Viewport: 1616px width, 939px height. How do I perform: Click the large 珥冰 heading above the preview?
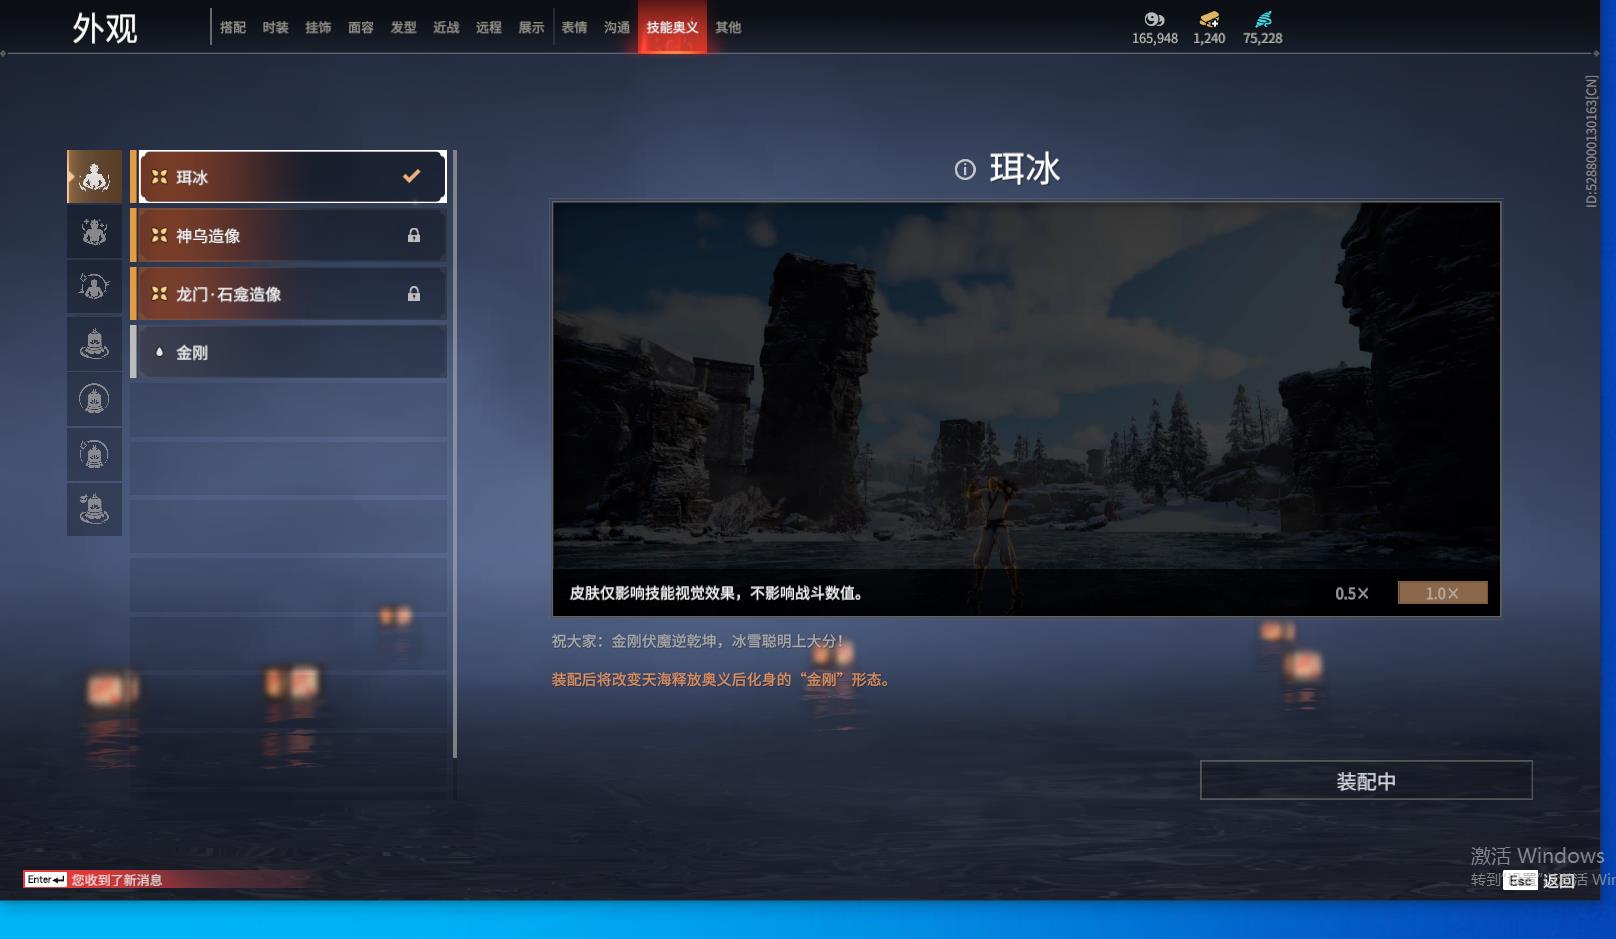click(1025, 169)
